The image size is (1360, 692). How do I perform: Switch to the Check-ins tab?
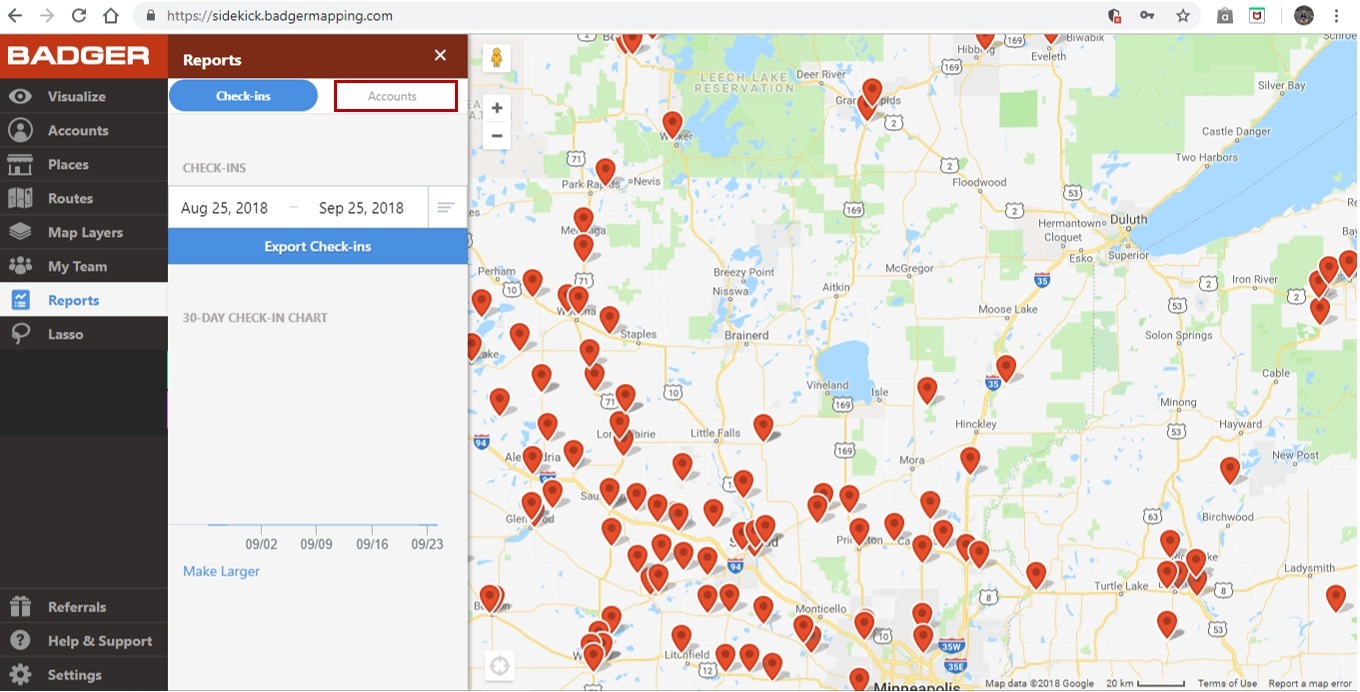coord(243,96)
